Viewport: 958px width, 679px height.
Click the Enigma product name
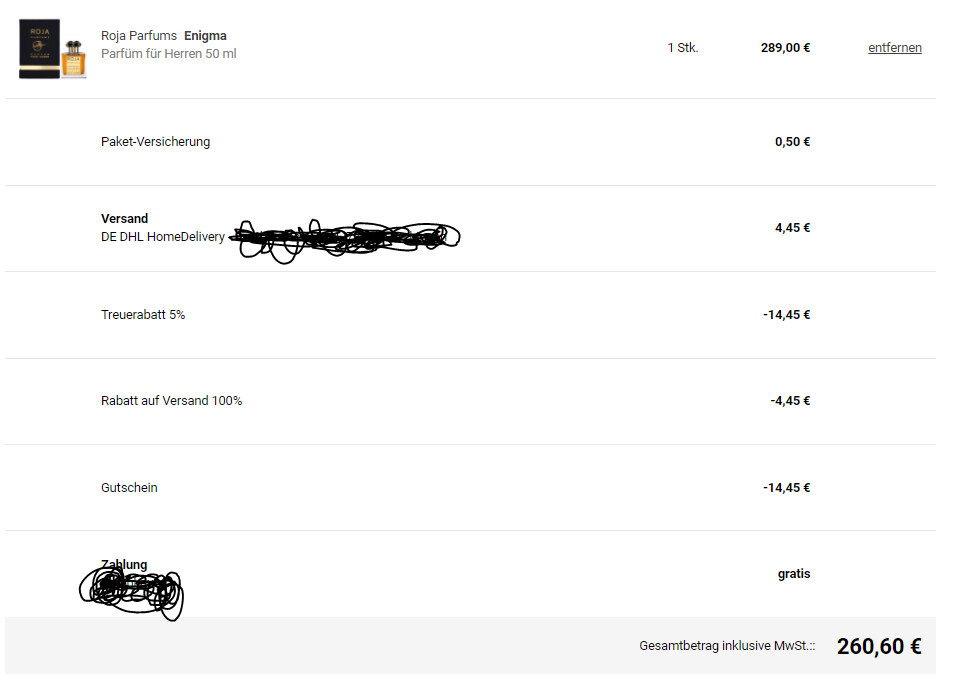pyautogui.click(x=205, y=35)
